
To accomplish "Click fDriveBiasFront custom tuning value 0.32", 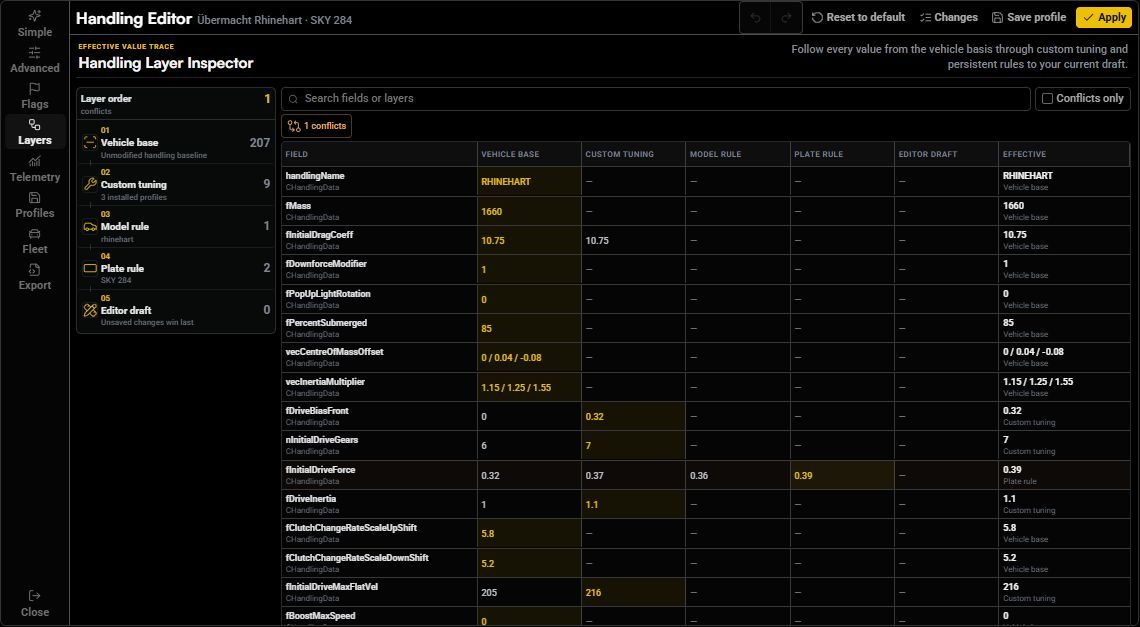I will point(595,417).
